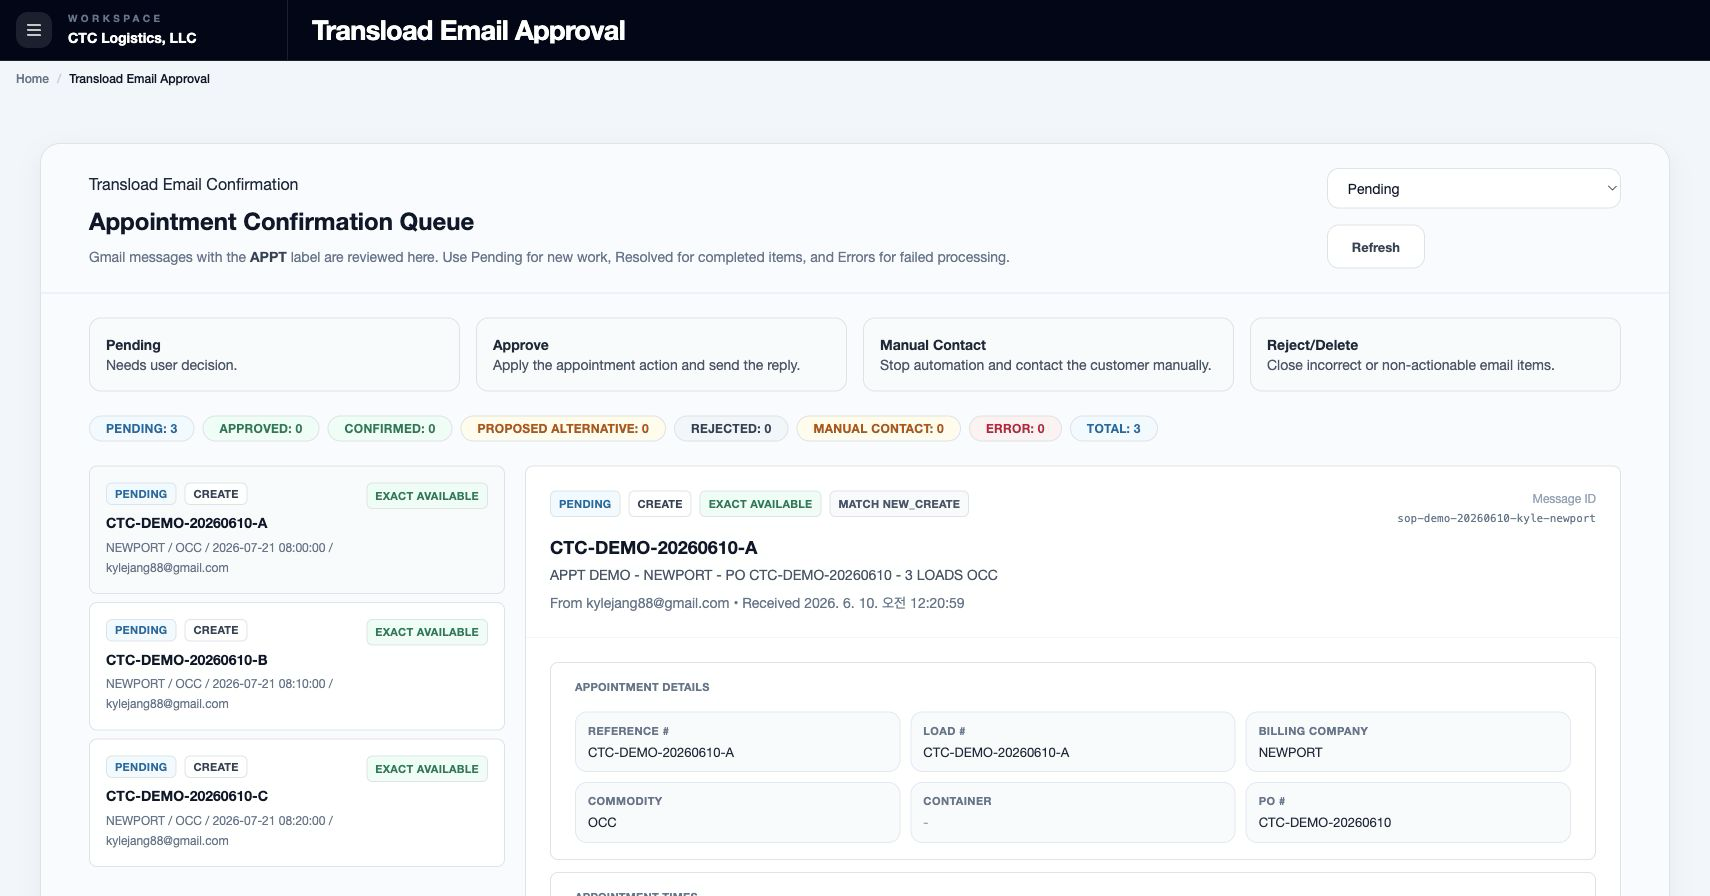Click the MATCH NEW_CREATE badge in detail header
1710x896 pixels.
899,504
